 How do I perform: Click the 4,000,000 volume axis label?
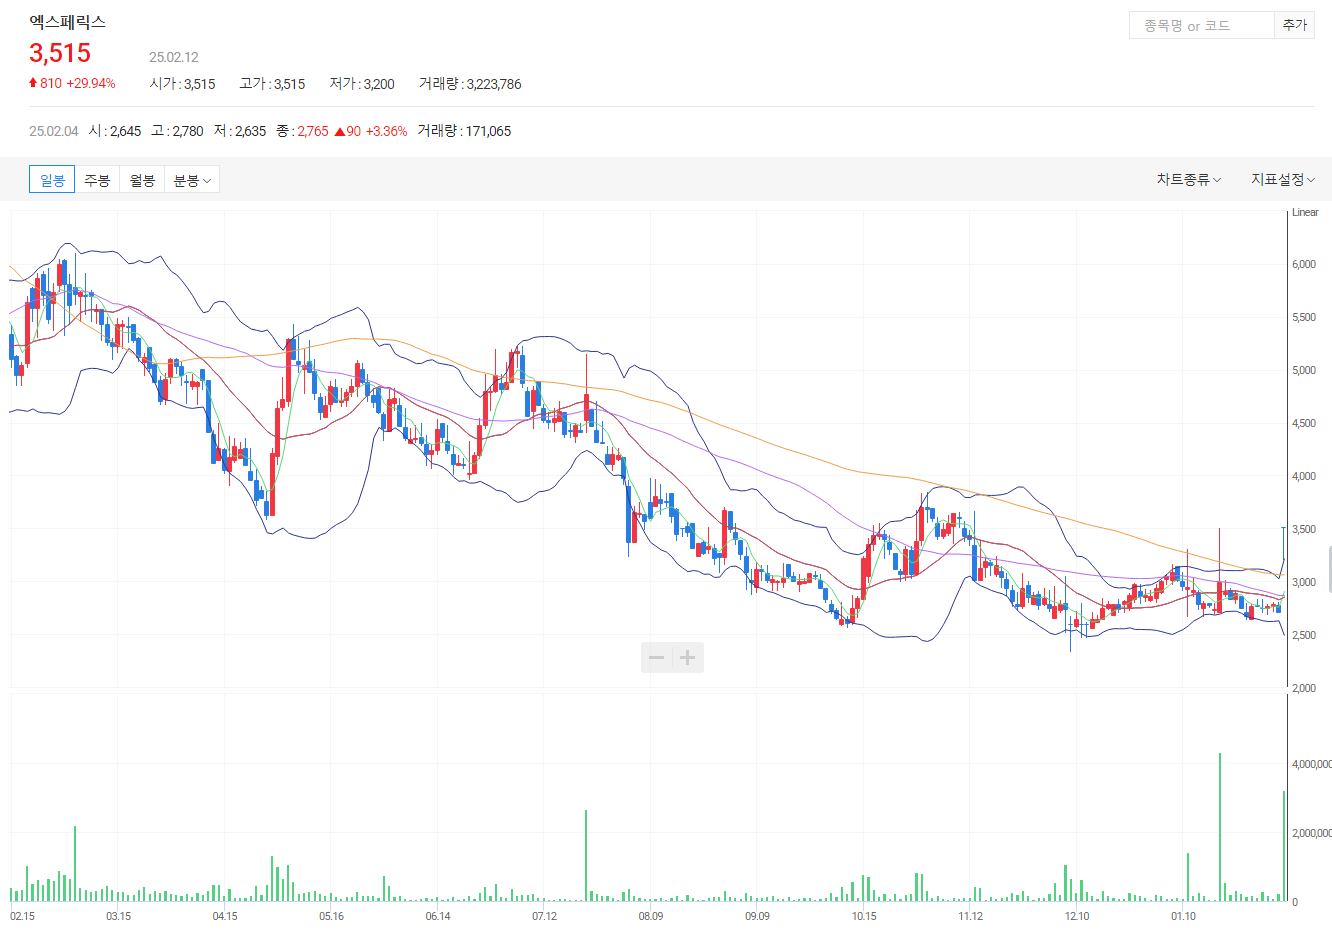click(x=1311, y=764)
